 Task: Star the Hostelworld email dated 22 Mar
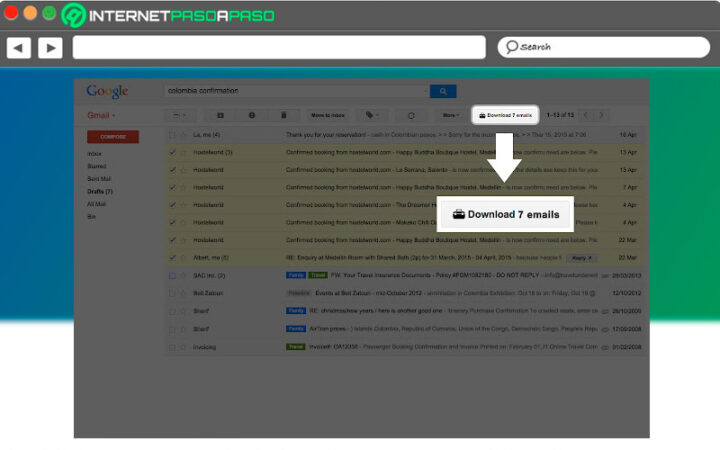[x=183, y=240]
